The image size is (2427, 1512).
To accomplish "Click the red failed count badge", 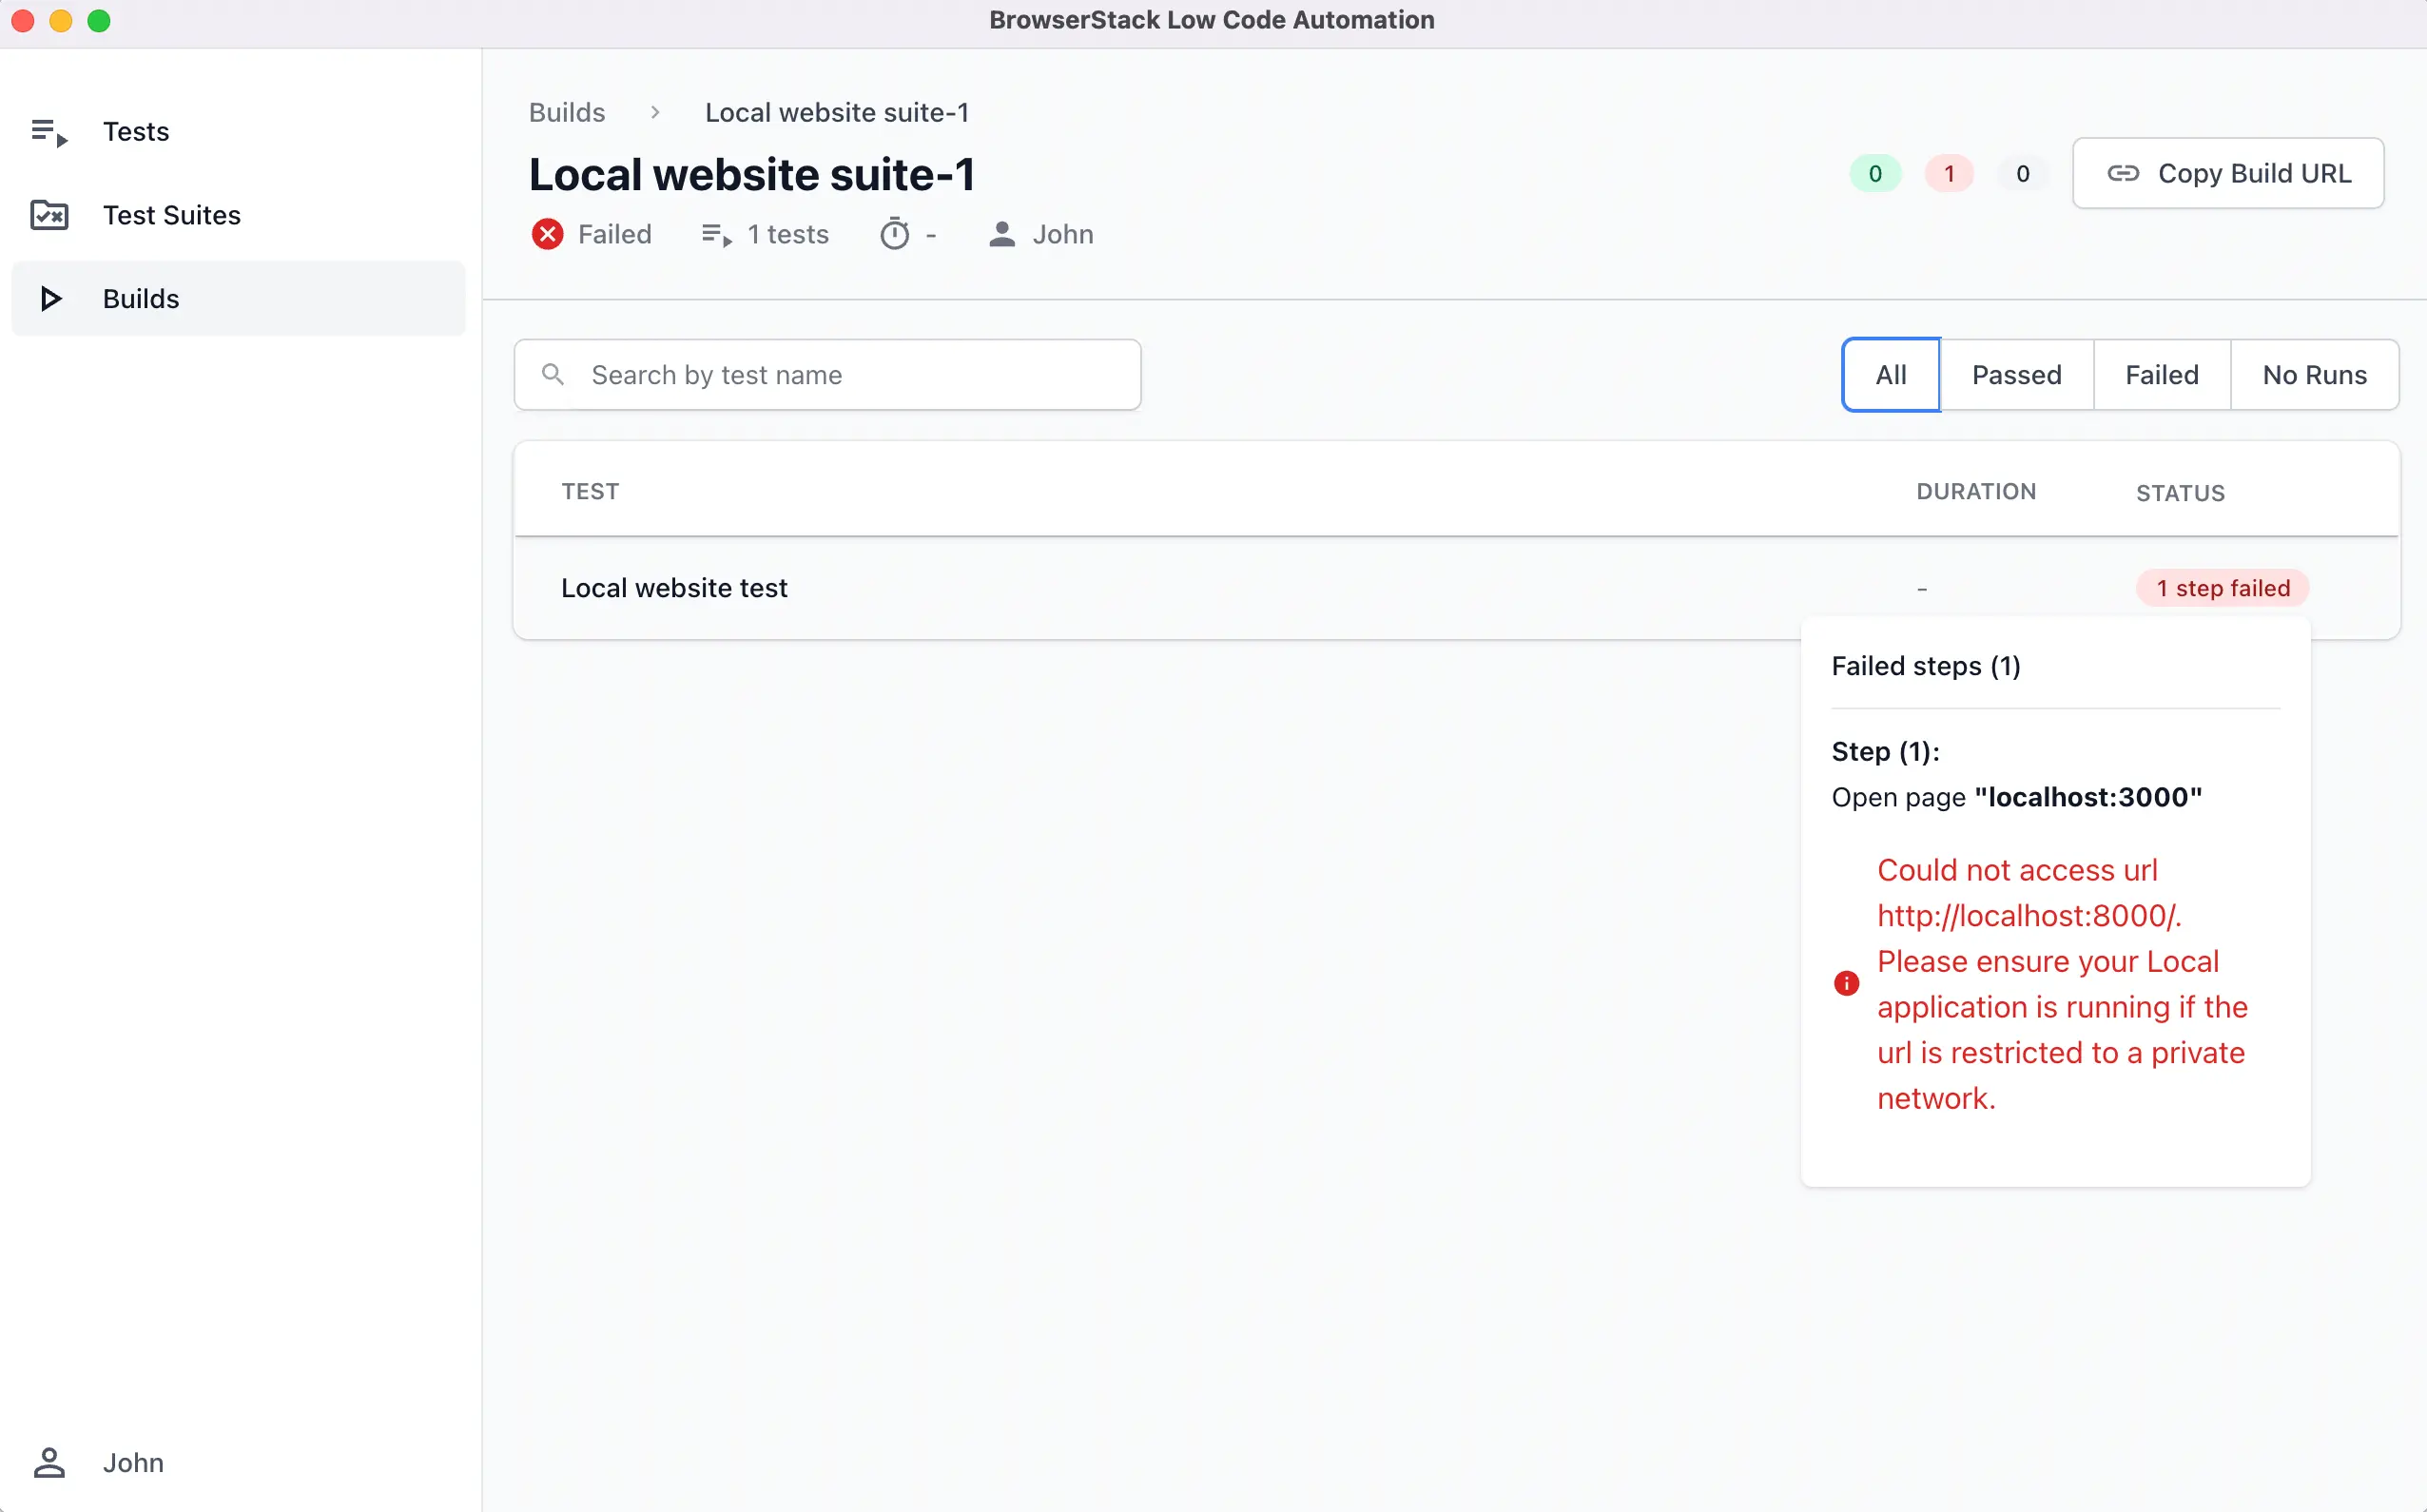I will [1948, 174].
